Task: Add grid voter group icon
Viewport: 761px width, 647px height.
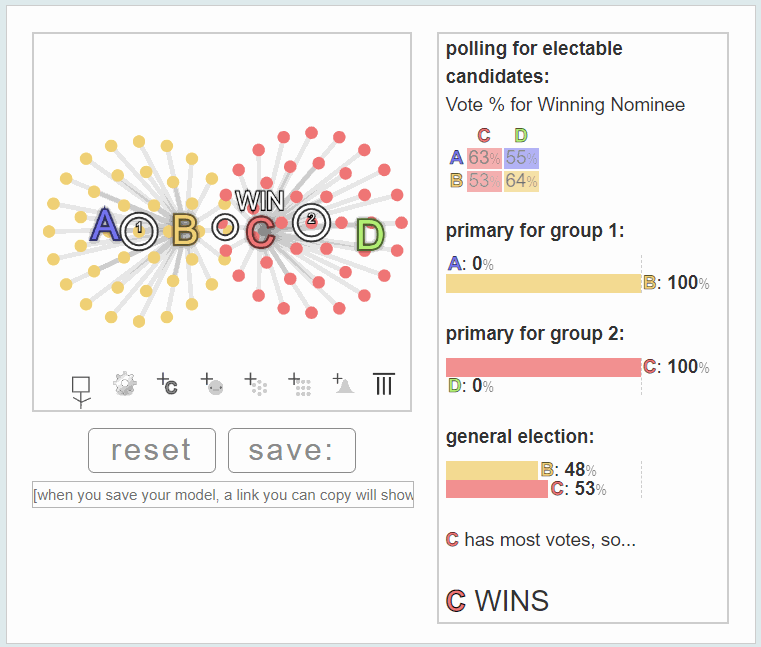Action: [x=299, y=384]
